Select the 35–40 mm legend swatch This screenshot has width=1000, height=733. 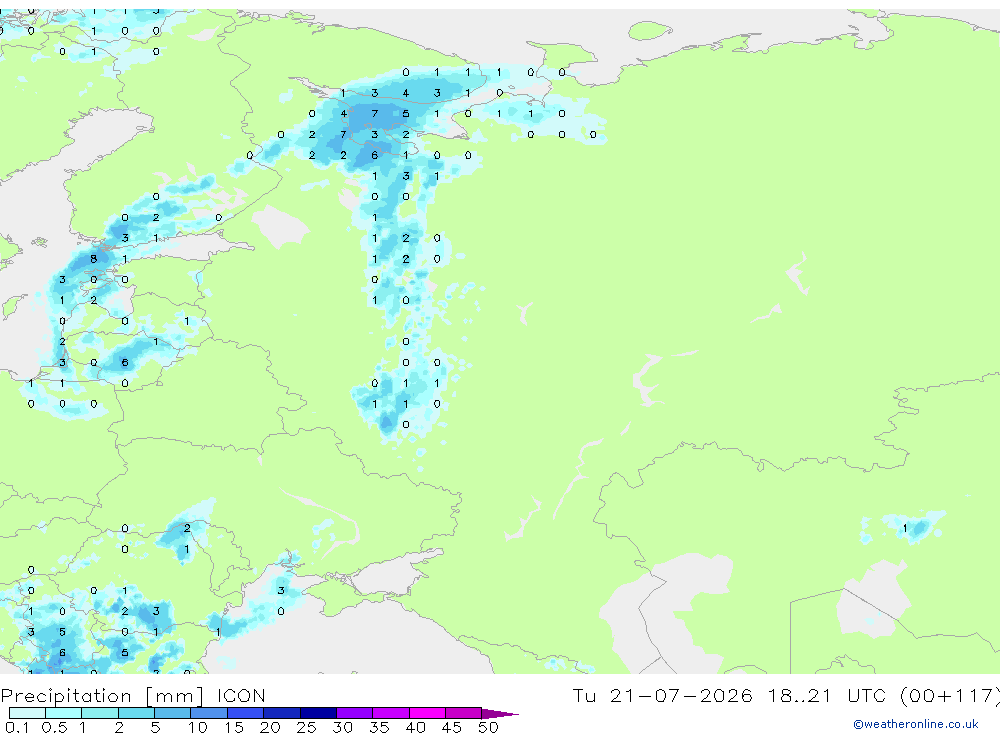tap(390, 713)
